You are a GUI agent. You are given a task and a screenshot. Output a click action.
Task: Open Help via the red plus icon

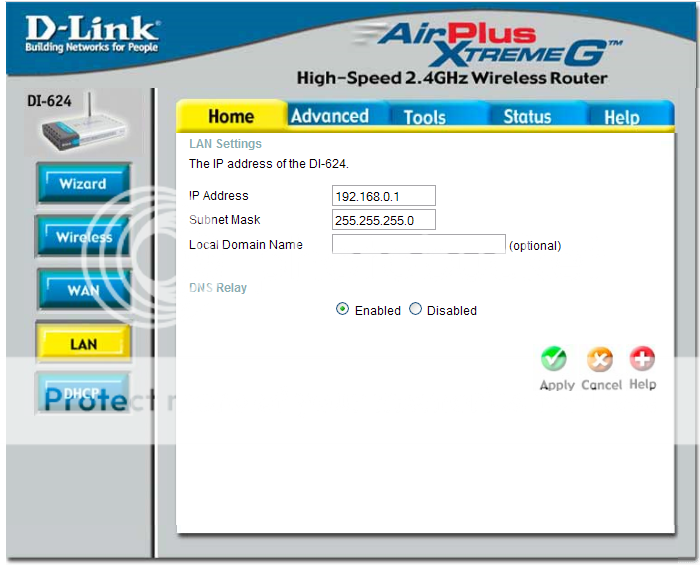[x=642, y=359]
